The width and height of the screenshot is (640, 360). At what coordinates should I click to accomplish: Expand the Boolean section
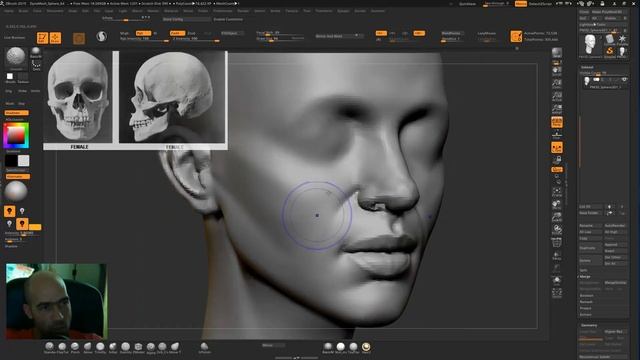pos(587,296)
